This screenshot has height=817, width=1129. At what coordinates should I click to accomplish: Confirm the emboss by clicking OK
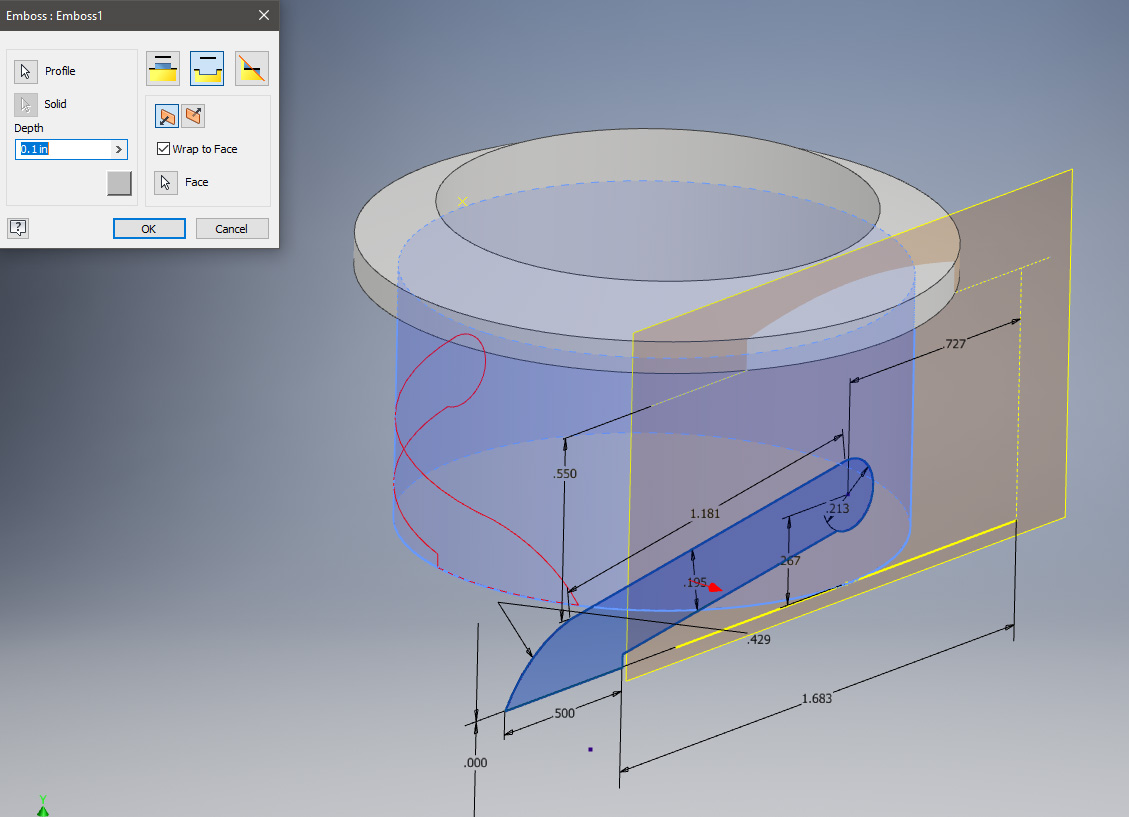pyautogui.click(x=148, y=228)
